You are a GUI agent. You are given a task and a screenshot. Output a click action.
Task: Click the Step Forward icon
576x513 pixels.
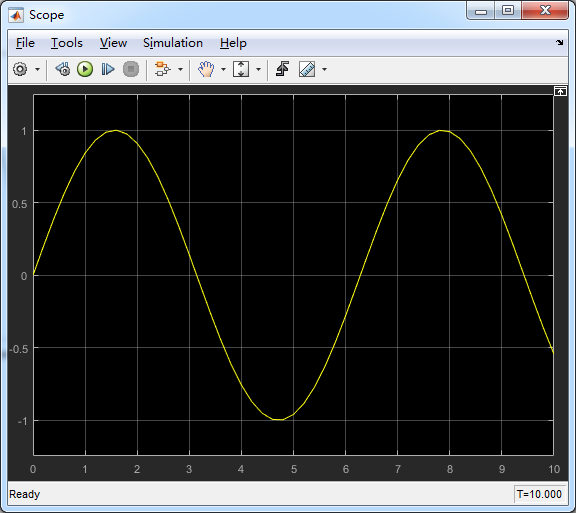coord(108,69)
